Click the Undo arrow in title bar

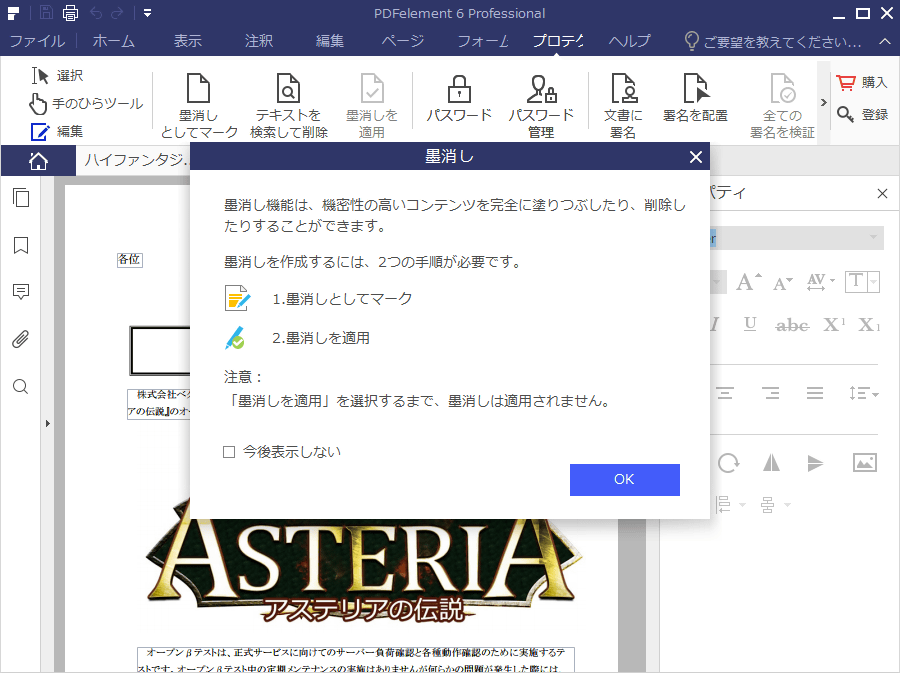(x=96, y=13)
